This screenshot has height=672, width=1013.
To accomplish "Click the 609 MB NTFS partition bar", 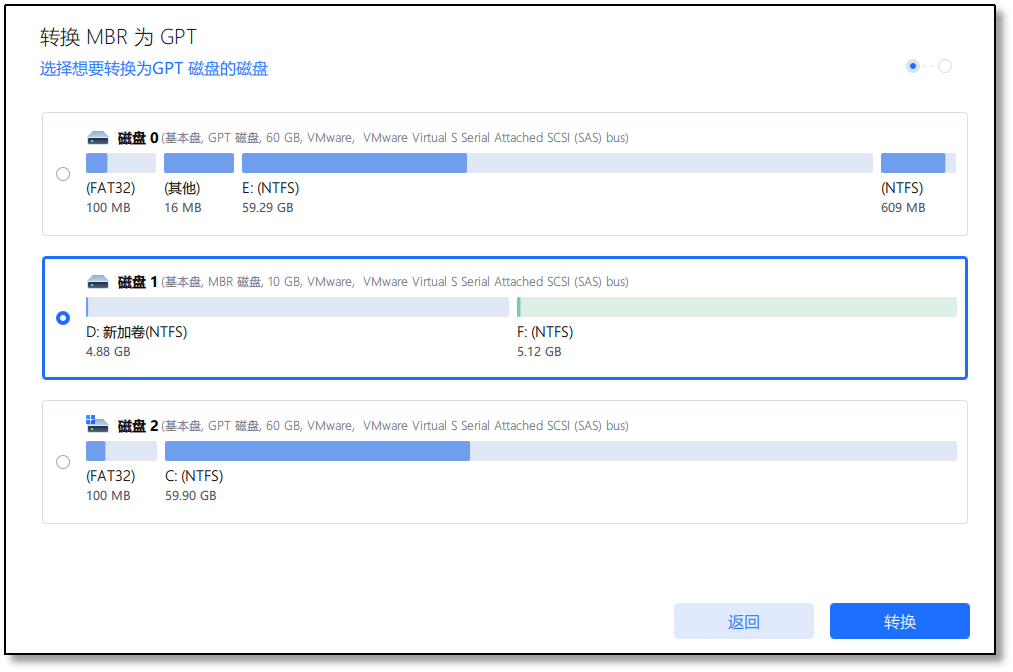I will click(x=917, y=163).
